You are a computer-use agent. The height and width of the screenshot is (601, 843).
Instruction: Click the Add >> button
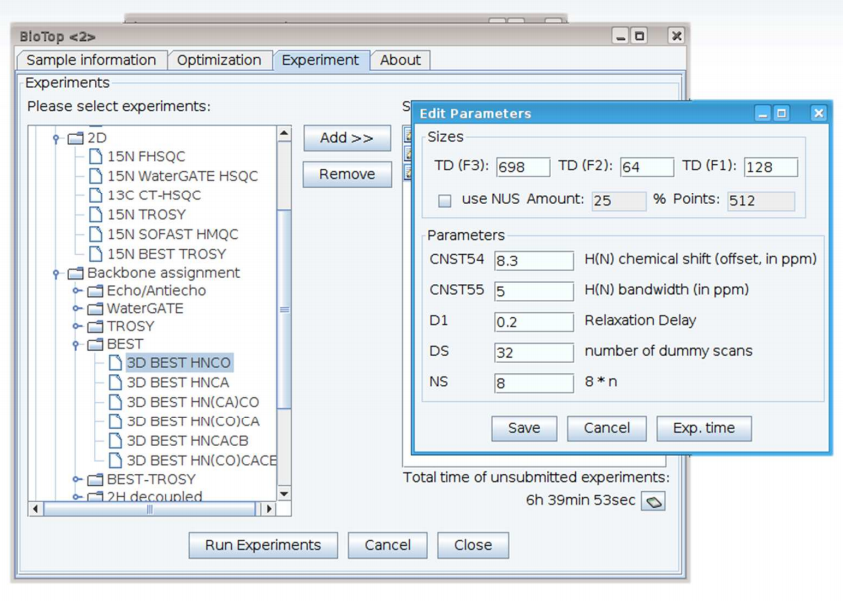[x=346, y=138]
